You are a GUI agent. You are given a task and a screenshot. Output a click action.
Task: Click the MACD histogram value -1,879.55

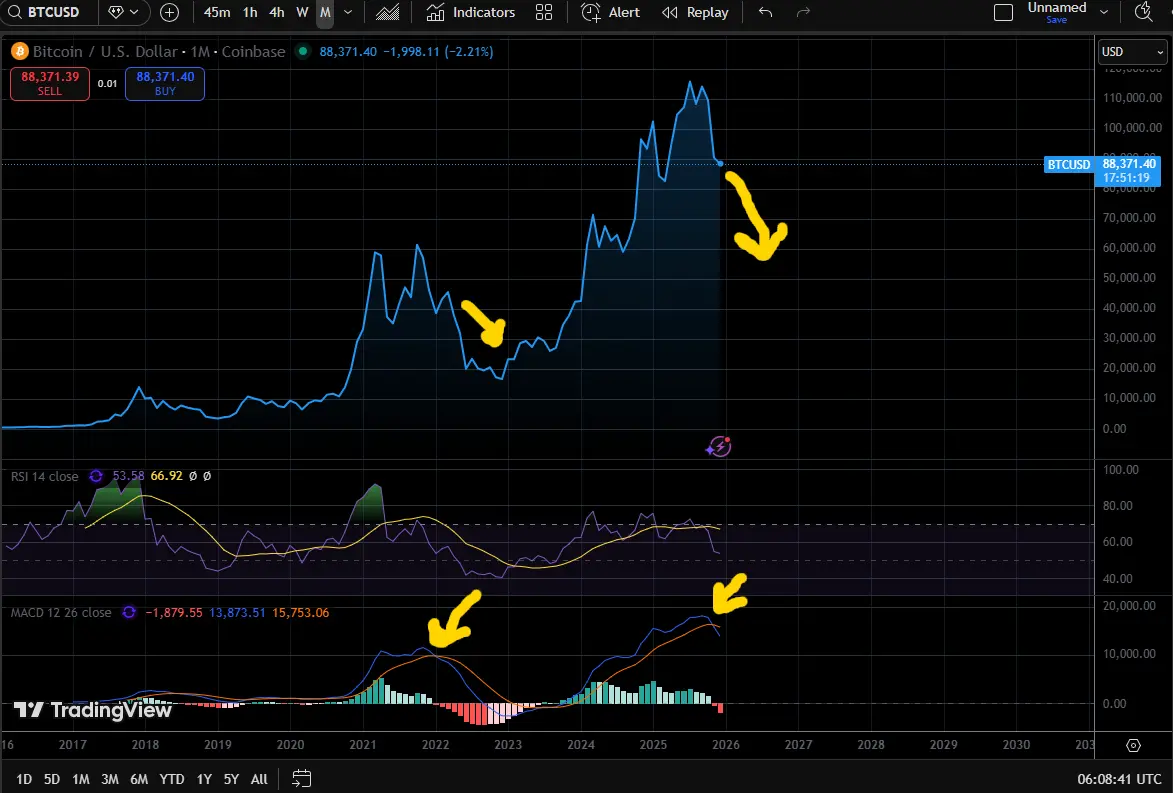pyautogui.click(x=174, y=612)
